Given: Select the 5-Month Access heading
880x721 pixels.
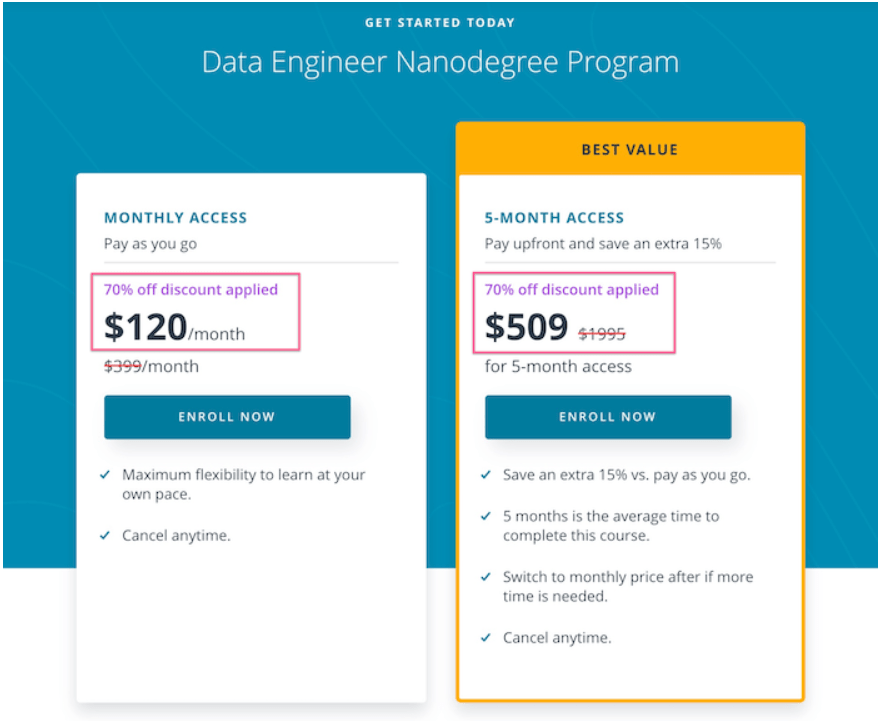Looking at the screenshot, I should 554,218.
